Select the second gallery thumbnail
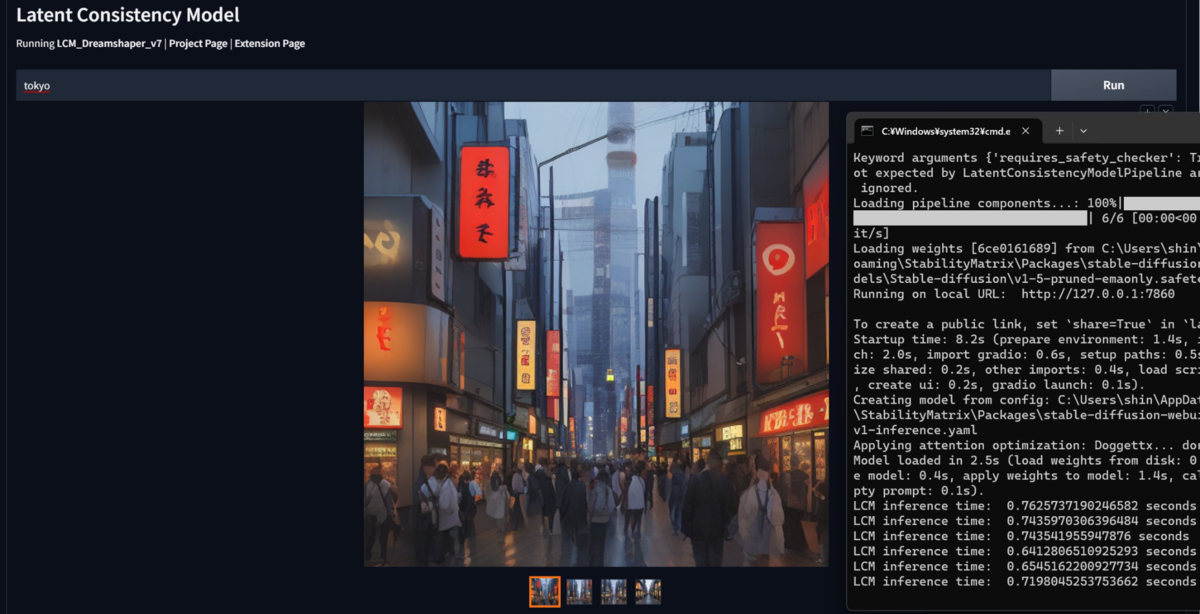The width and height of the screenshot is (1200, 614). 579,591
